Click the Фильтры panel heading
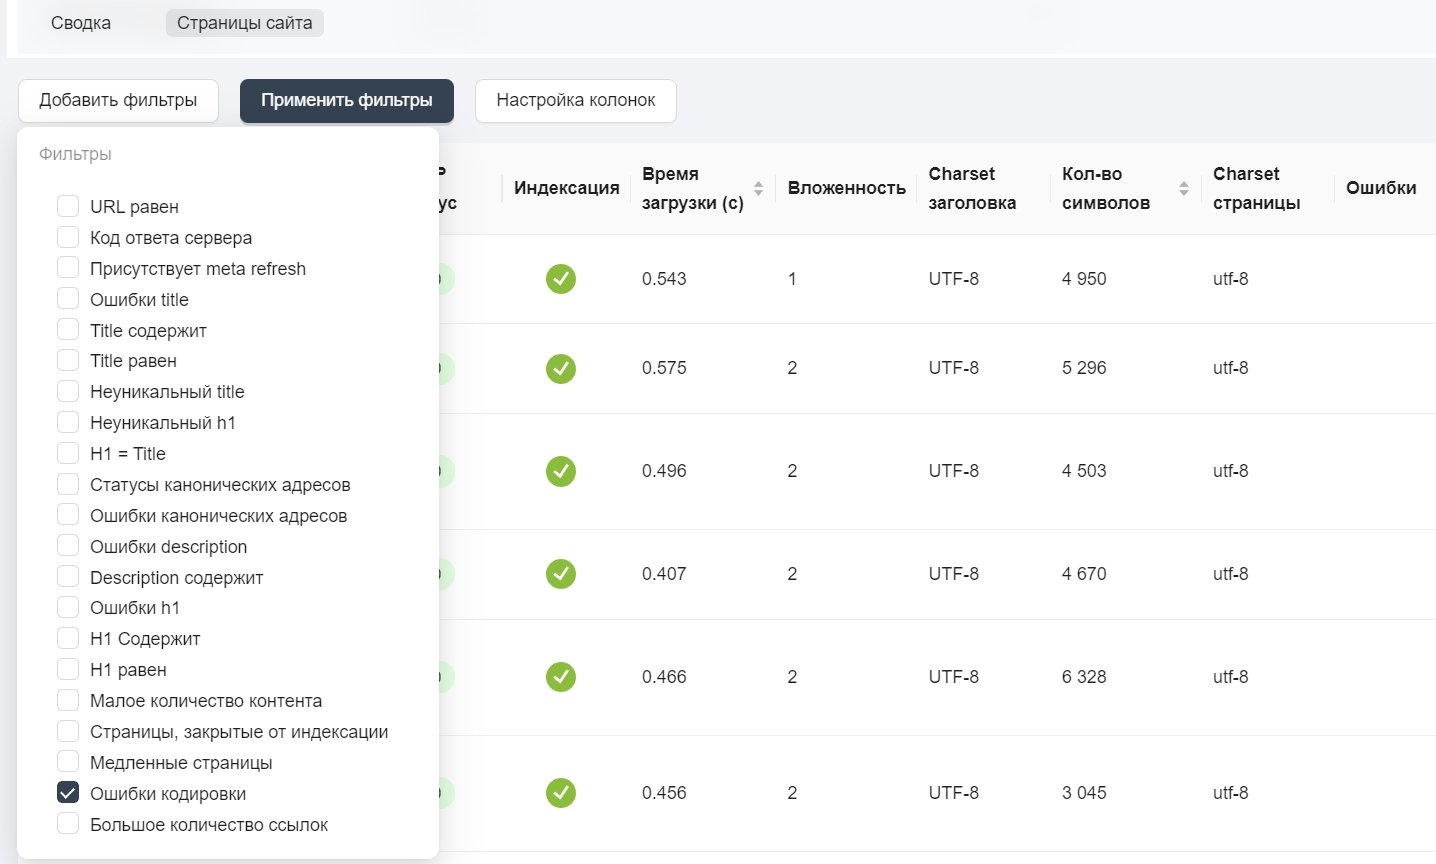The height and width of the screenshot is (864, 1436). (75, 154)
